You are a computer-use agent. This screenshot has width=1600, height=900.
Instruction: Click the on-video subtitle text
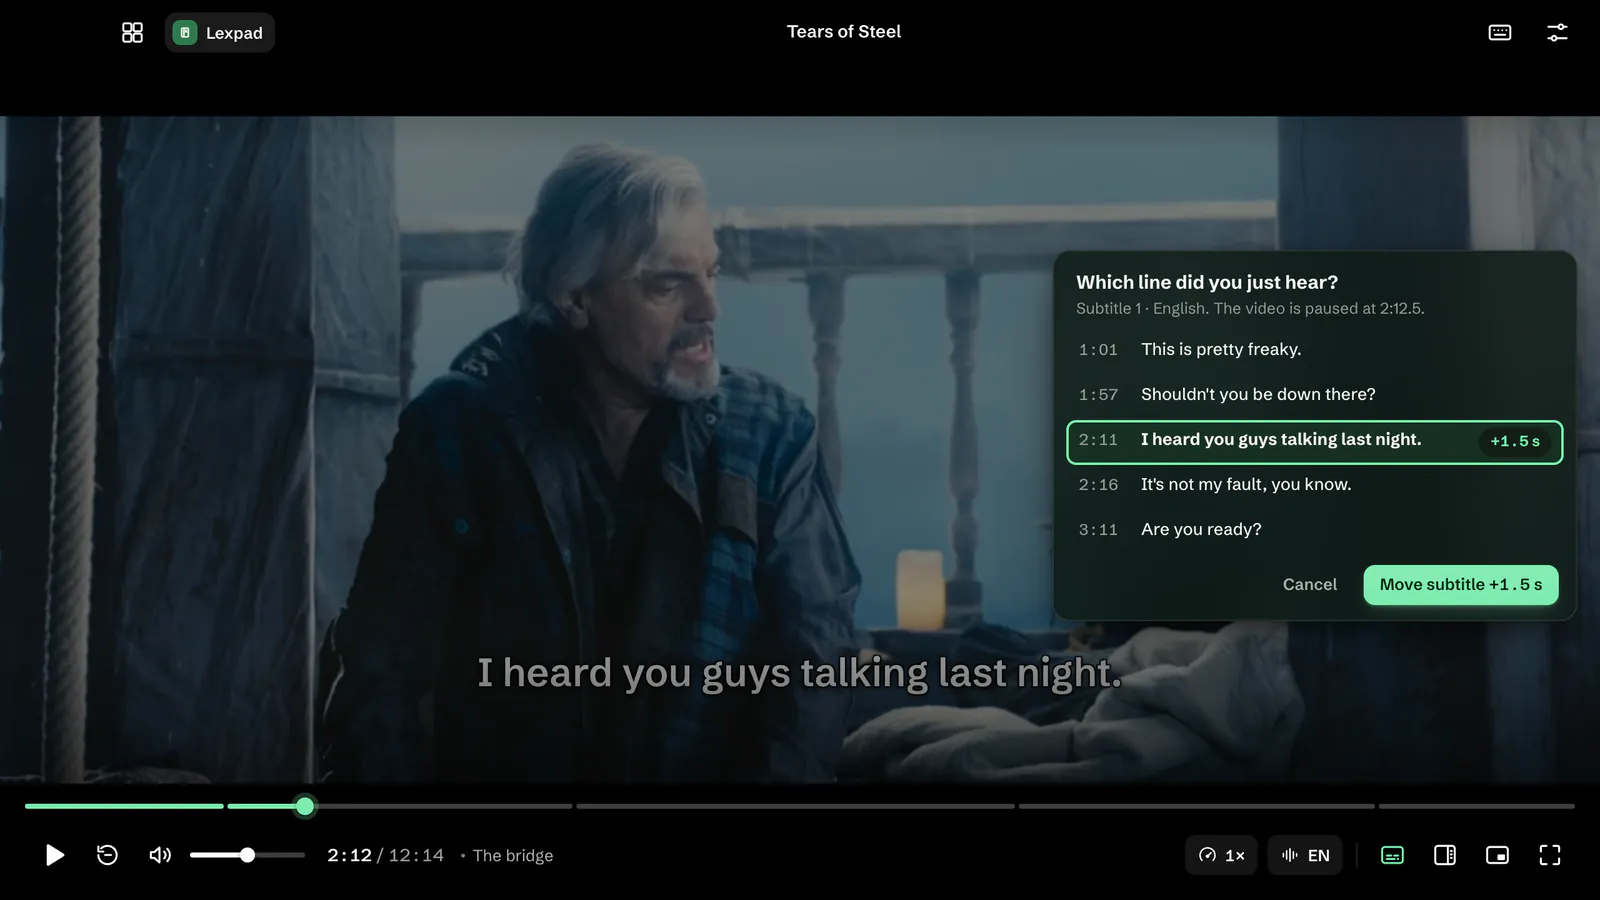coord(799,673)
